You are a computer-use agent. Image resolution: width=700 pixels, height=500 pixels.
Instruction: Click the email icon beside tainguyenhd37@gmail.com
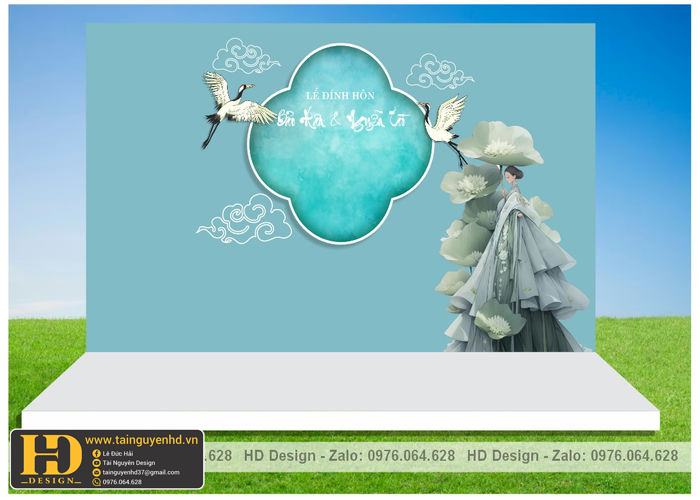(96, 472)
